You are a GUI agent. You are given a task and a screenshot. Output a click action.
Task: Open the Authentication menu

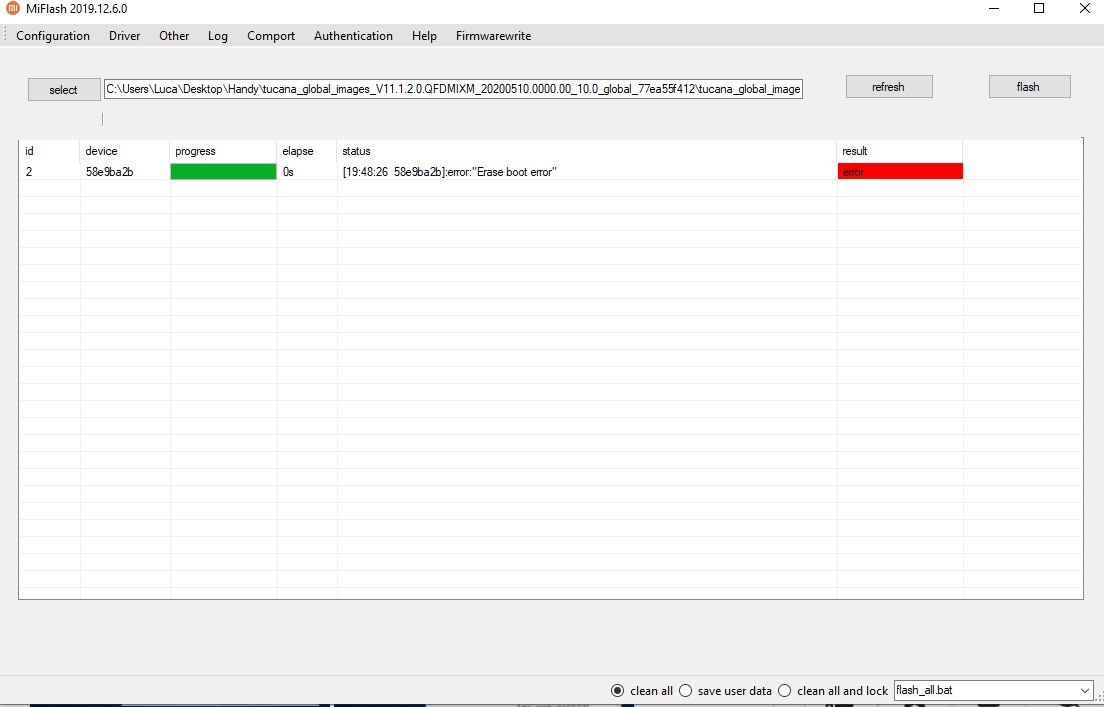(353, 36)
